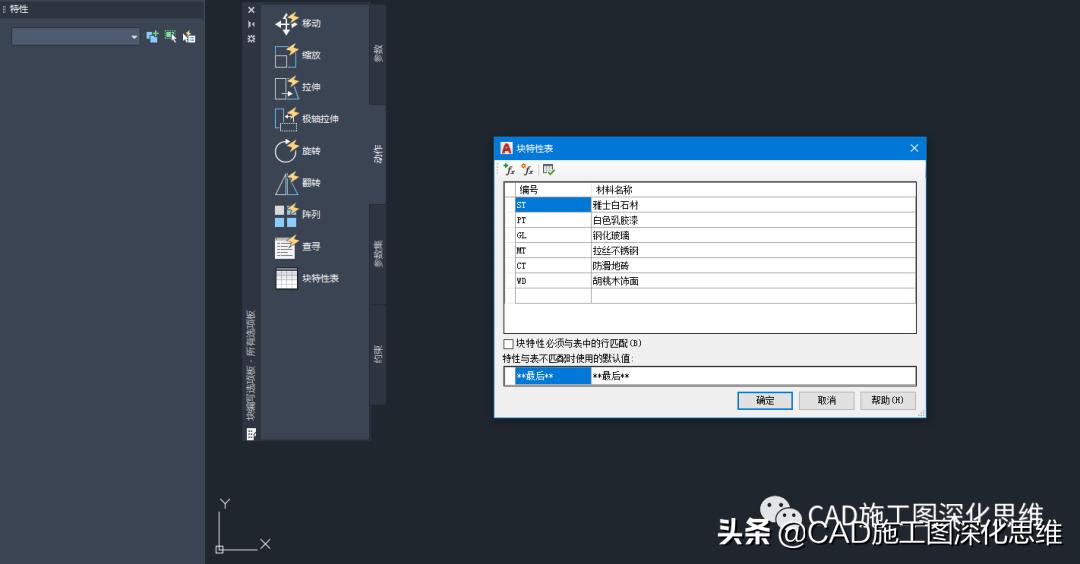Select the 拉丝不锈钢 cell
Screen dimensions: 1080x564
pos(754,250)
